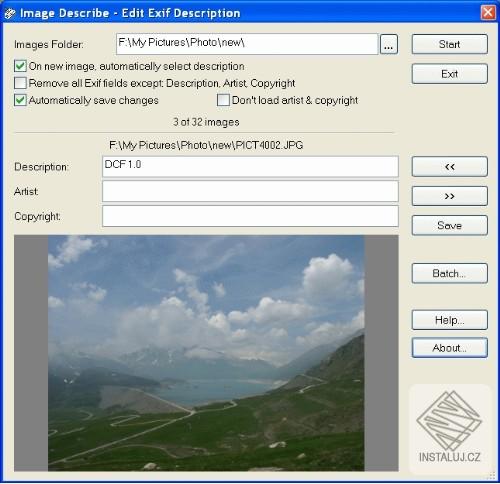Click the Start button
Viewport: 500px width, 484px height.
449,44
